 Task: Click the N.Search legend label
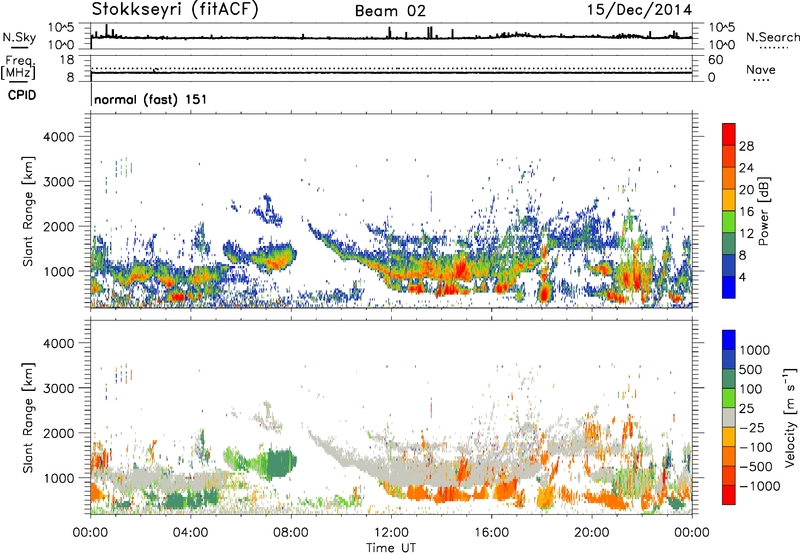point(773,37)
